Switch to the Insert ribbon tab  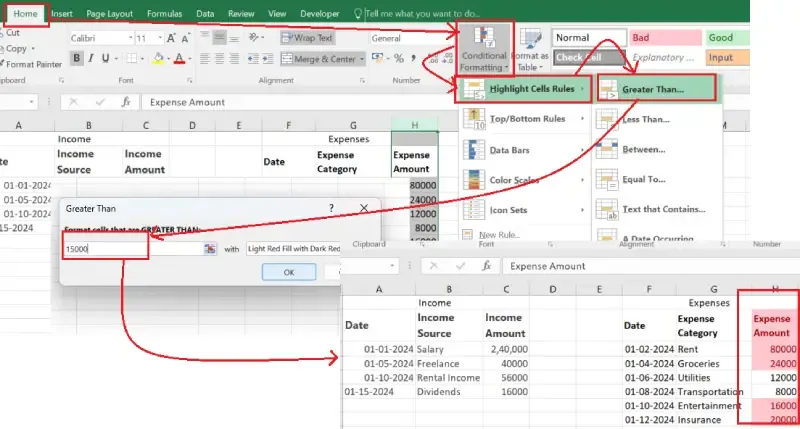62,14
